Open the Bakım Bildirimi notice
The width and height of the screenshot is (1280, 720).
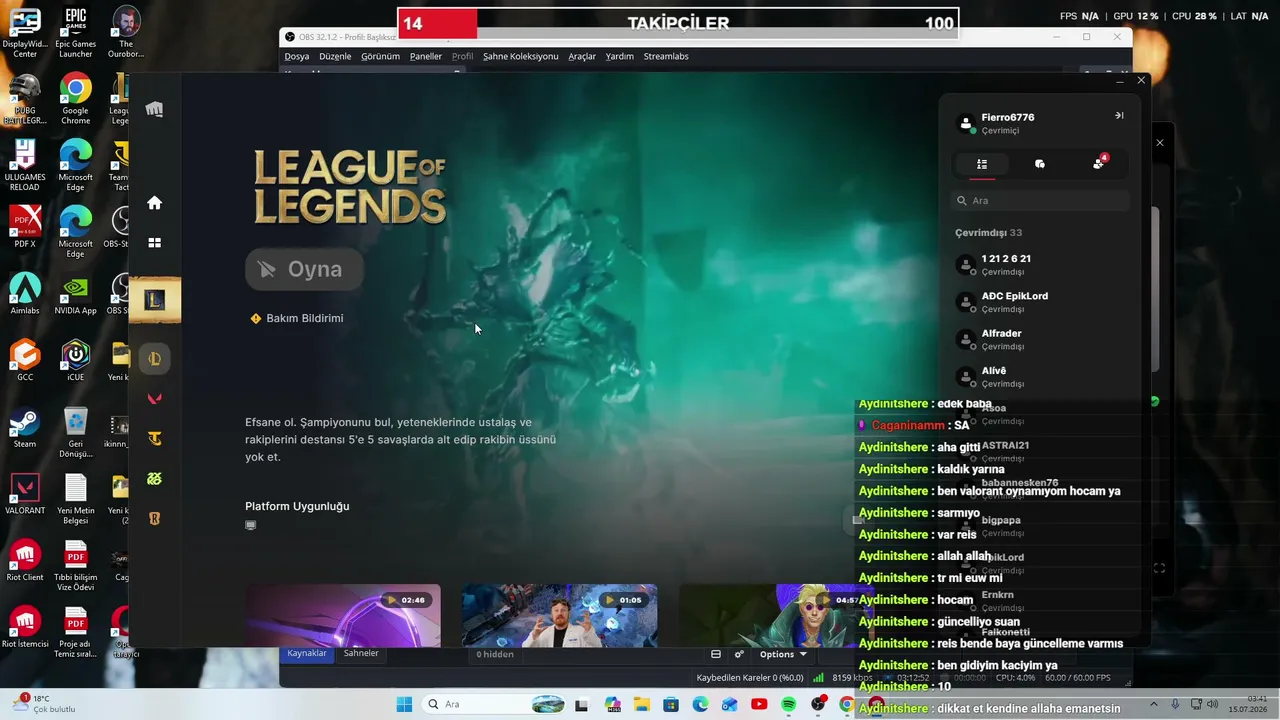[297, 318]
